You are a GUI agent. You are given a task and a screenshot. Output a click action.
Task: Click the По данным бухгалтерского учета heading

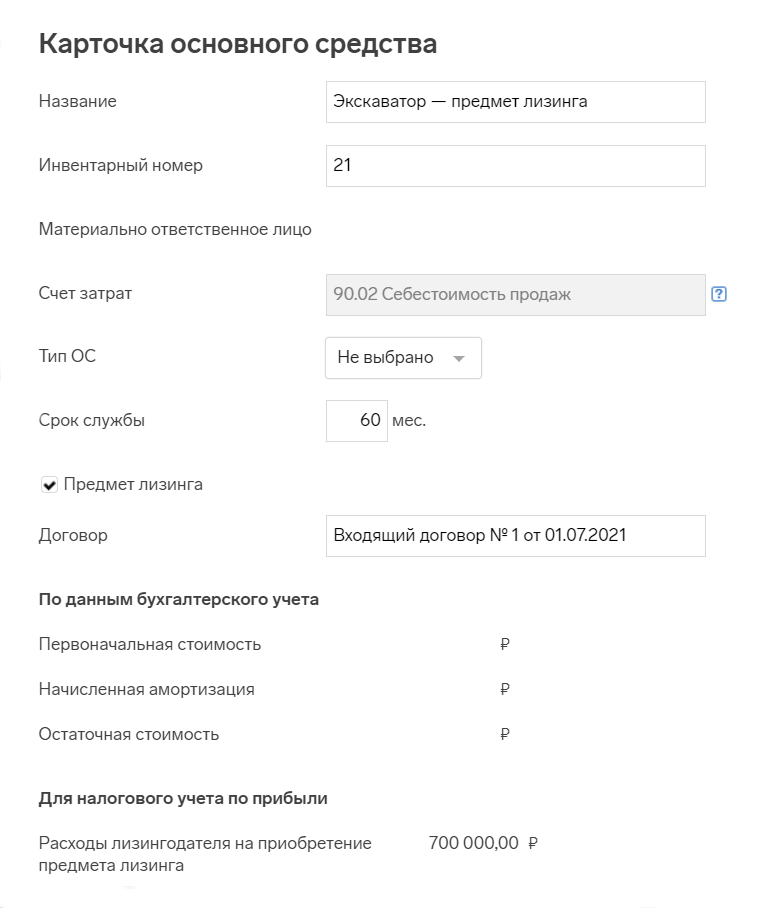(x=178, y=599)
